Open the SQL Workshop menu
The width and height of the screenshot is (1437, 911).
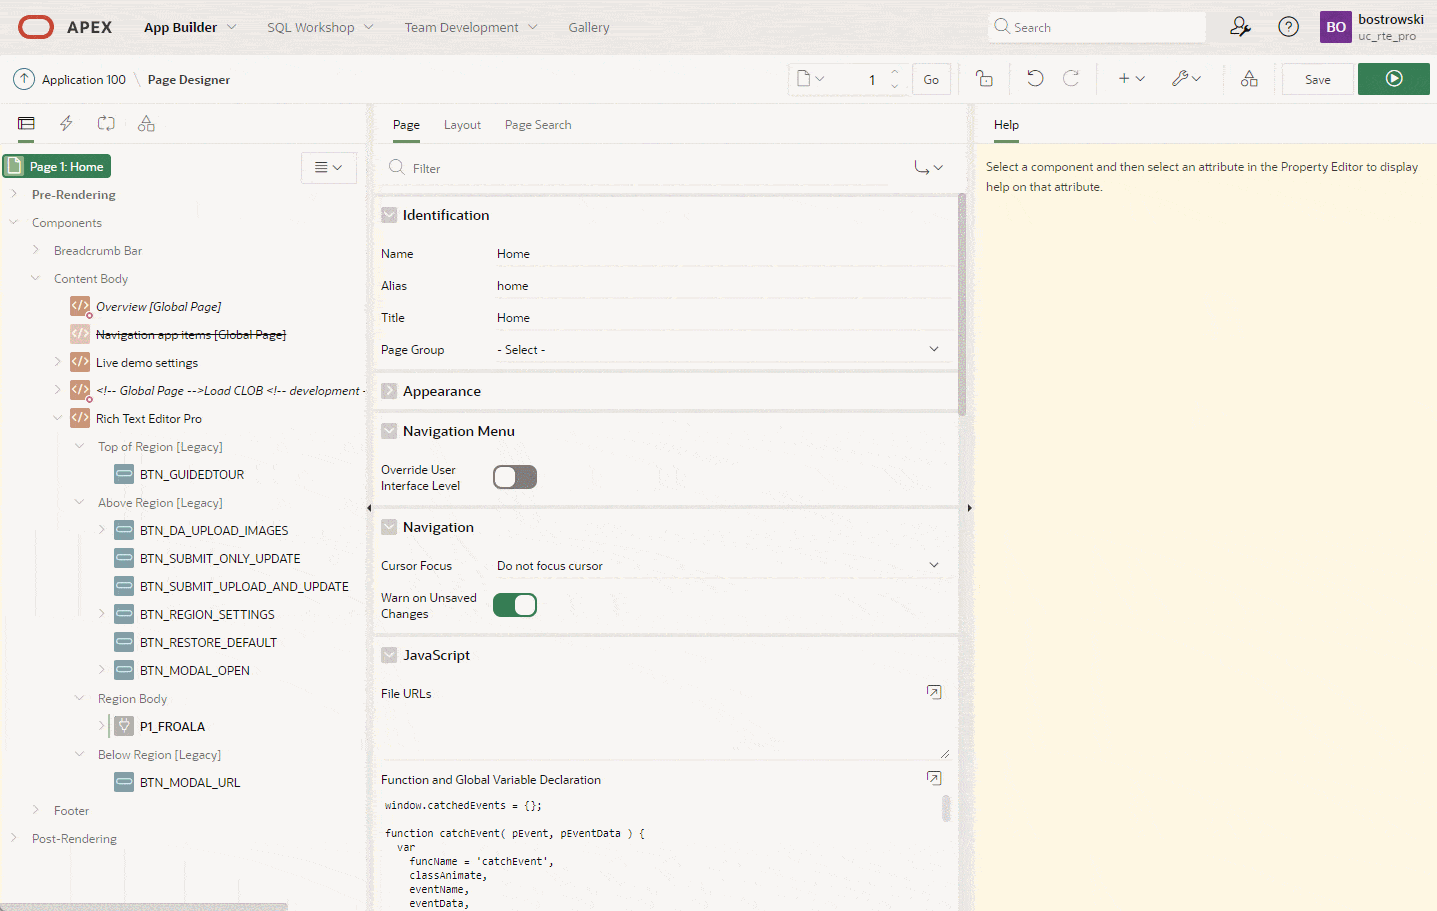320,27
